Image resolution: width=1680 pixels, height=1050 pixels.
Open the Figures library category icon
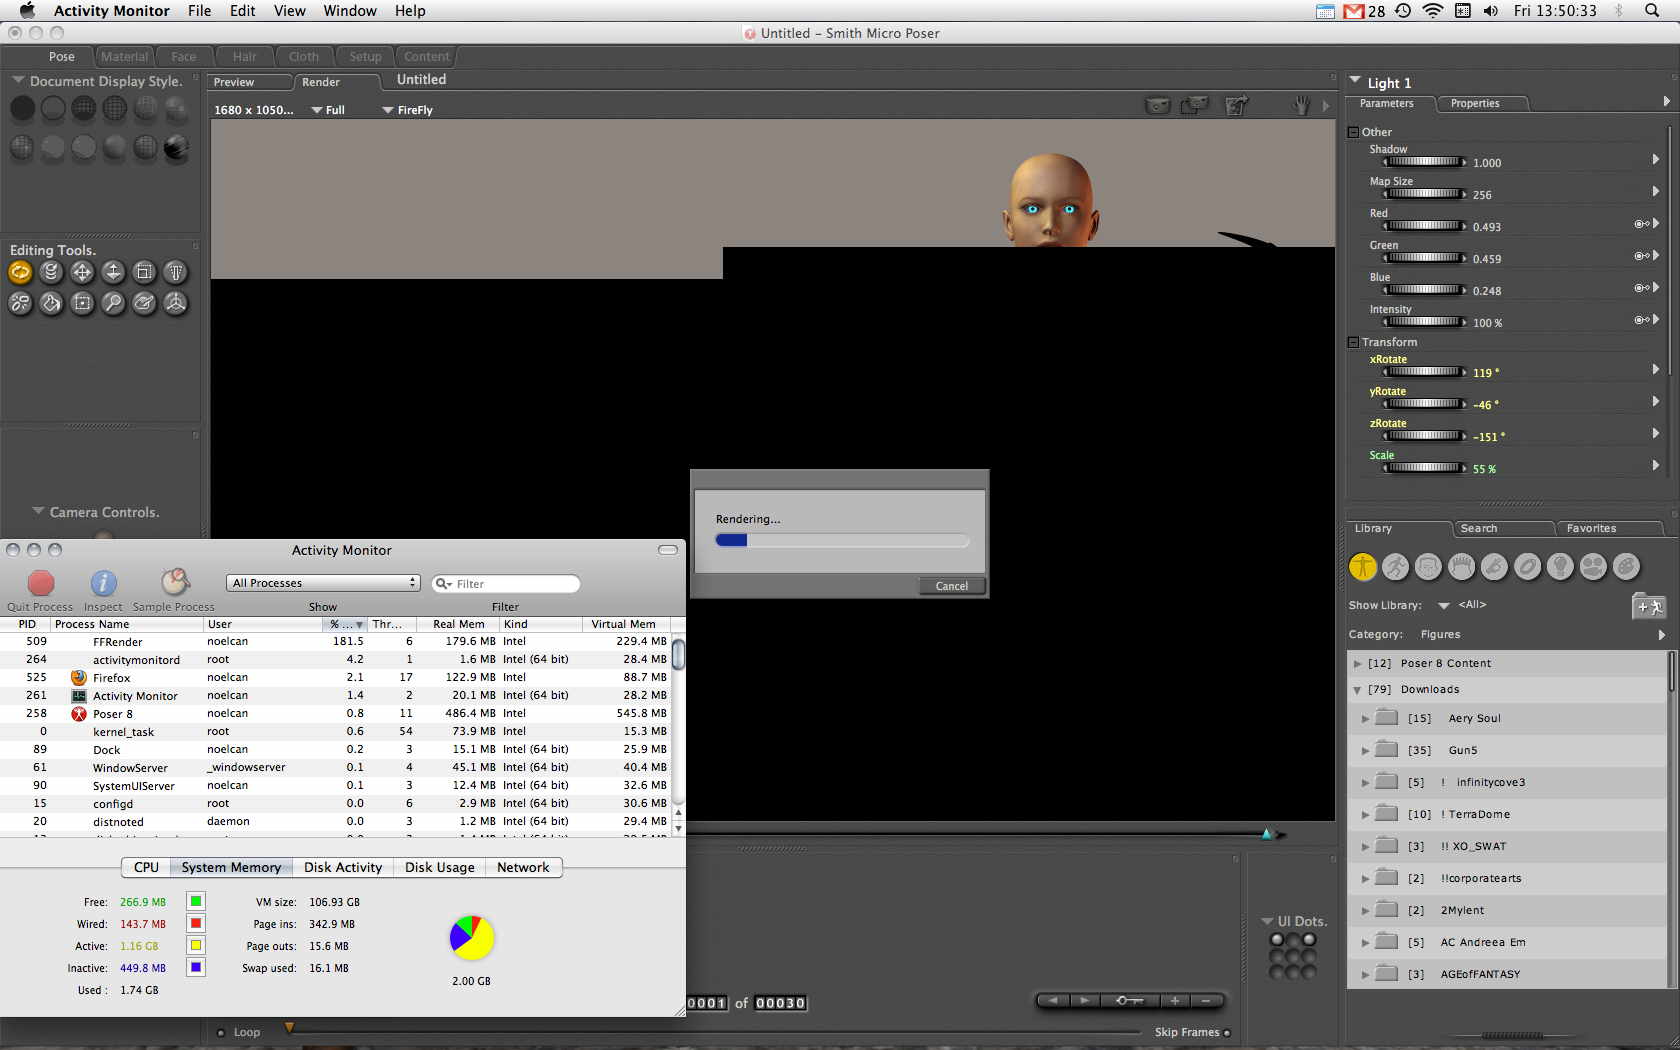(x=1362, y=567)
